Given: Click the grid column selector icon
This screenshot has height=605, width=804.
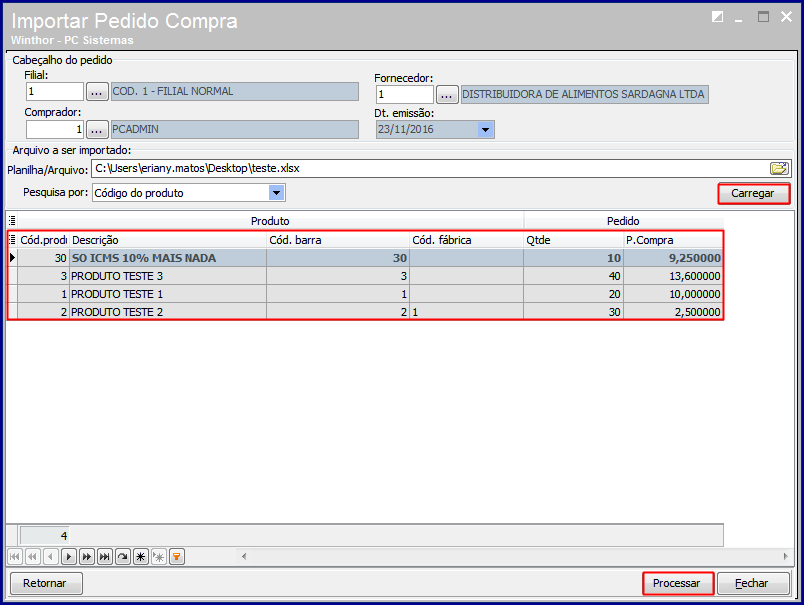Looking at the screenshot, I should (x=13, y=240).
